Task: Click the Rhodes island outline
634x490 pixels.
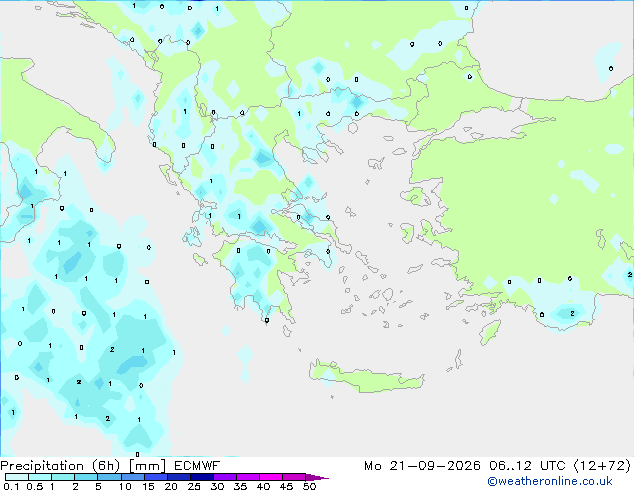Action: 490,332
